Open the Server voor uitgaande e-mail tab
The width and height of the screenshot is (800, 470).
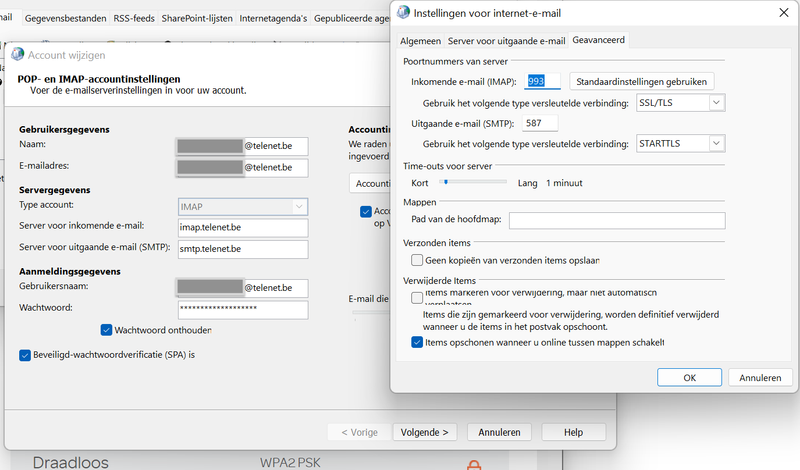coord(506,41)
